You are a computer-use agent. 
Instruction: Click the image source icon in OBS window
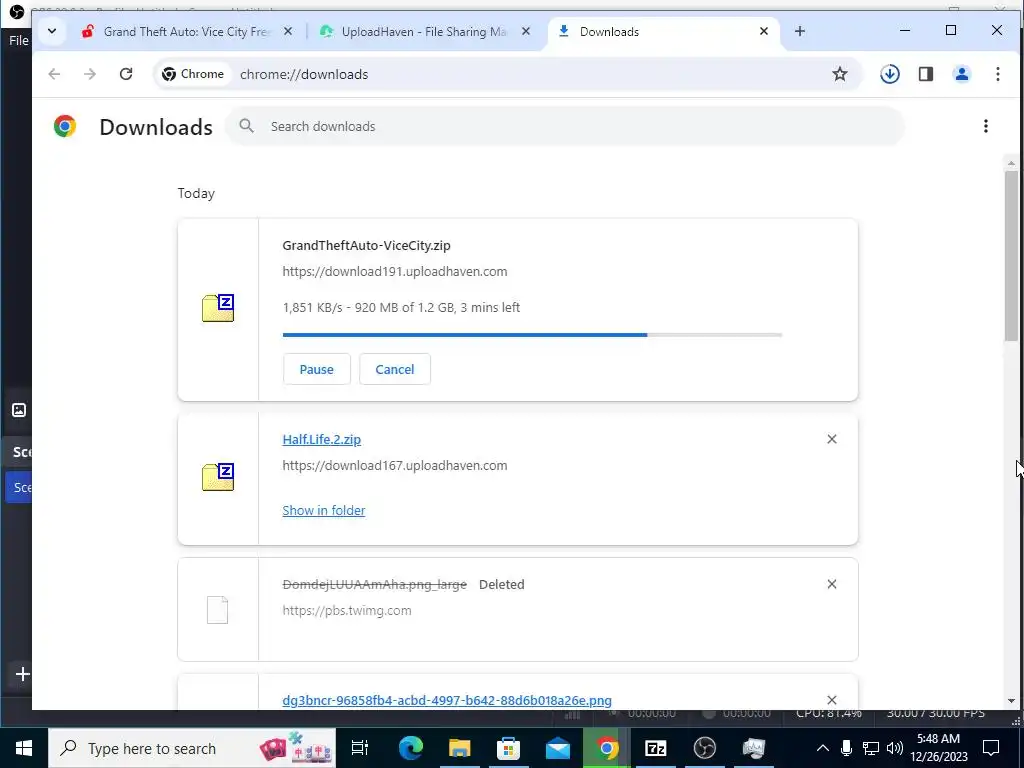[x=19, y=410]
